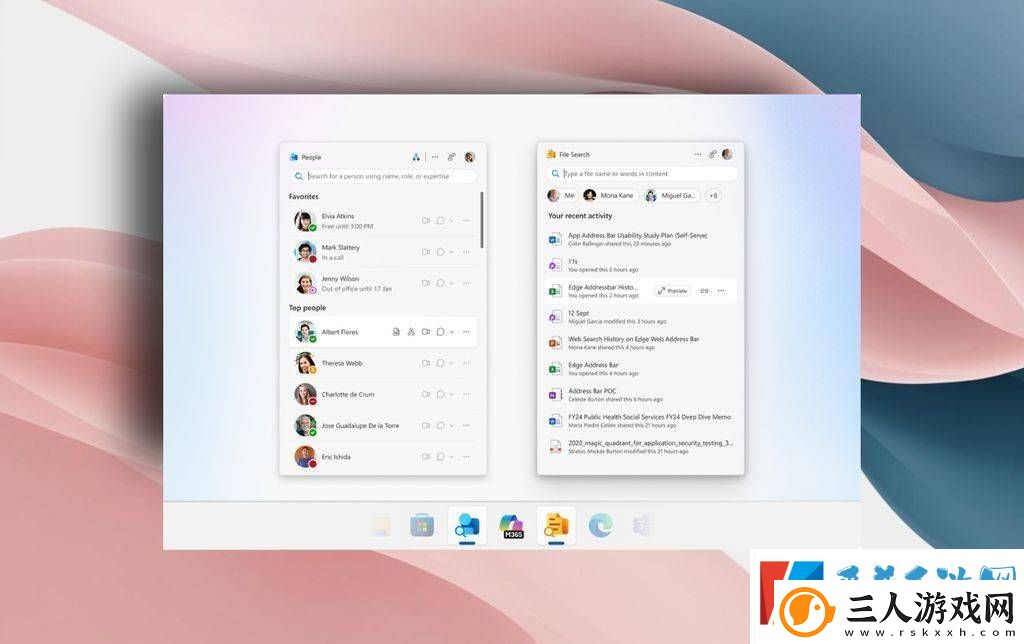Open the Edge Address Bar spreadsheet

click(x=641, y=369)
